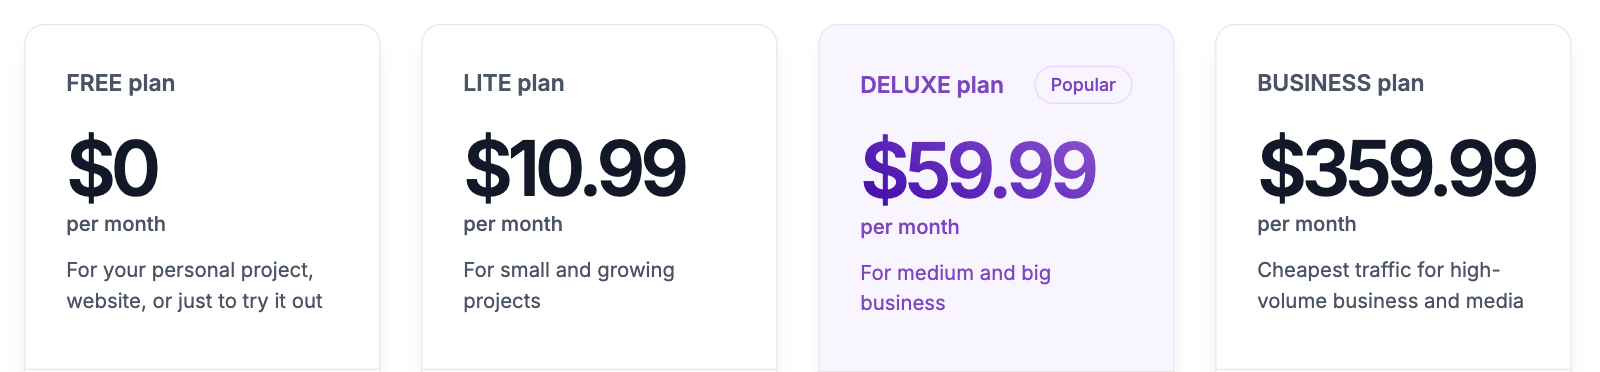This screenshot has width=1600, height=372.
Task: Click 'per month' under $359.99
Action: [1307, 224]
